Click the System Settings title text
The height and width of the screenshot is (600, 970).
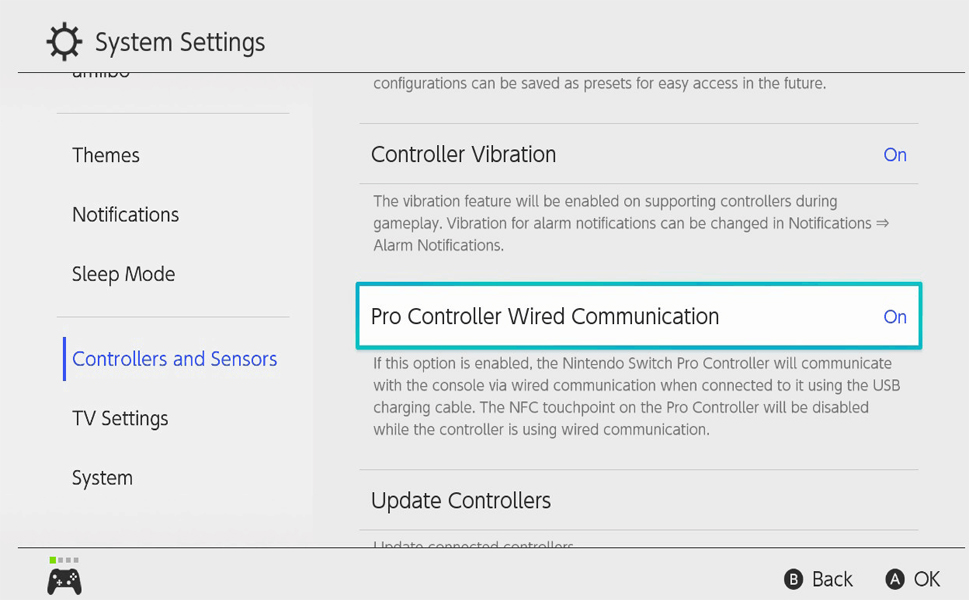coord(180,43)
